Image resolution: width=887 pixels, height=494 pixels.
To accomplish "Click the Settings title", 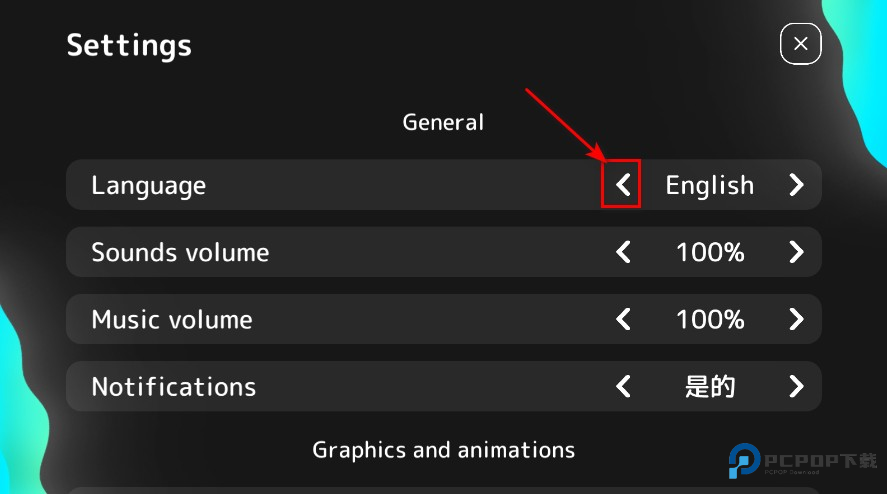I will [x=129, y=45].
